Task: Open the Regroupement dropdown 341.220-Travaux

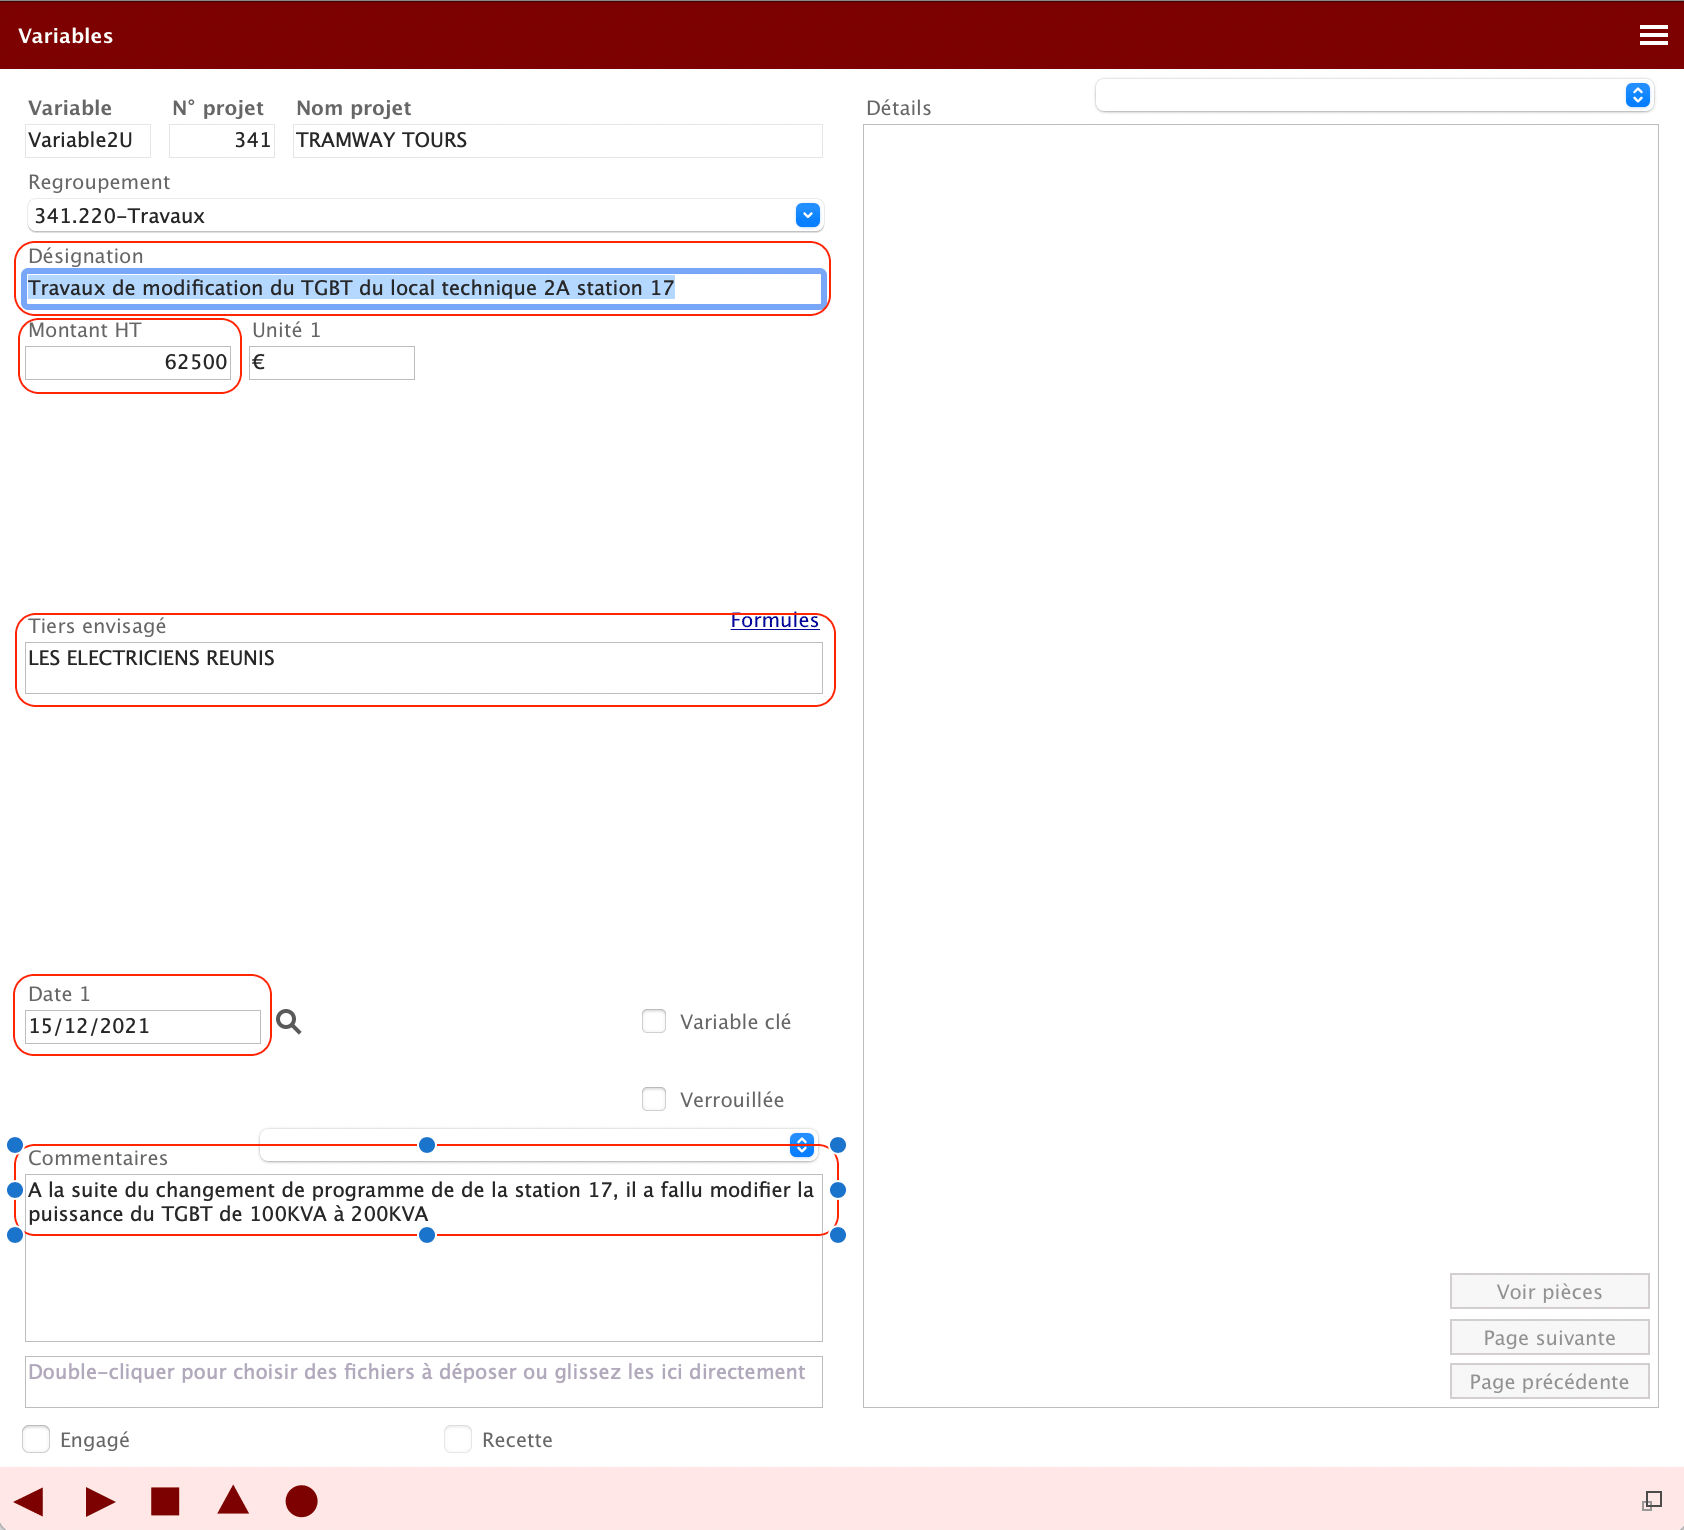Action: click(425, 215)
